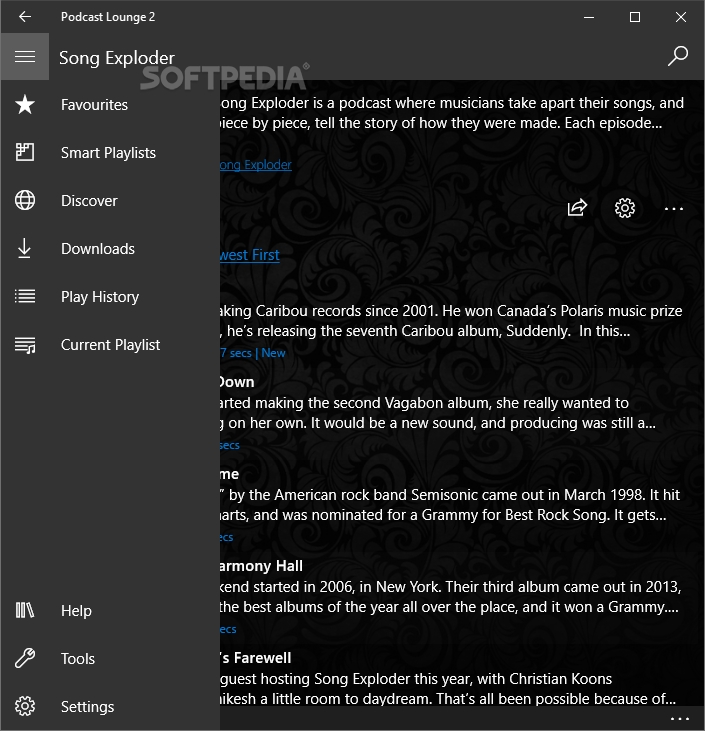This screenshot has height=731, width=705.
Task: Click the Downloads arrow icon
Action: [x=25, y=248]
